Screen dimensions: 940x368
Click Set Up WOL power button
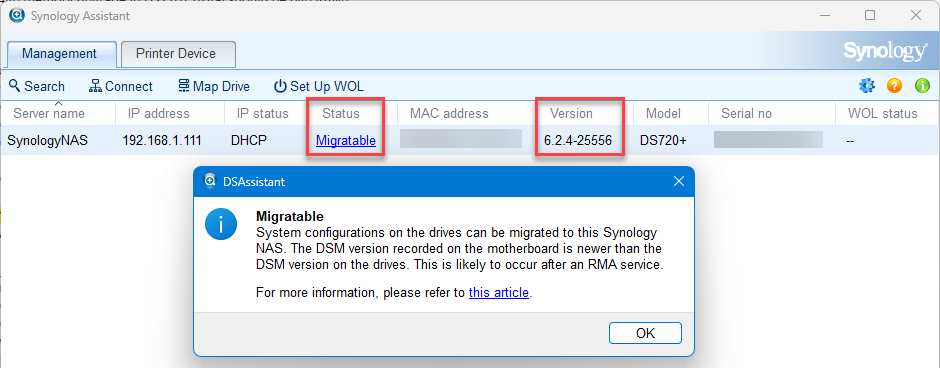(x=319, y=86)
